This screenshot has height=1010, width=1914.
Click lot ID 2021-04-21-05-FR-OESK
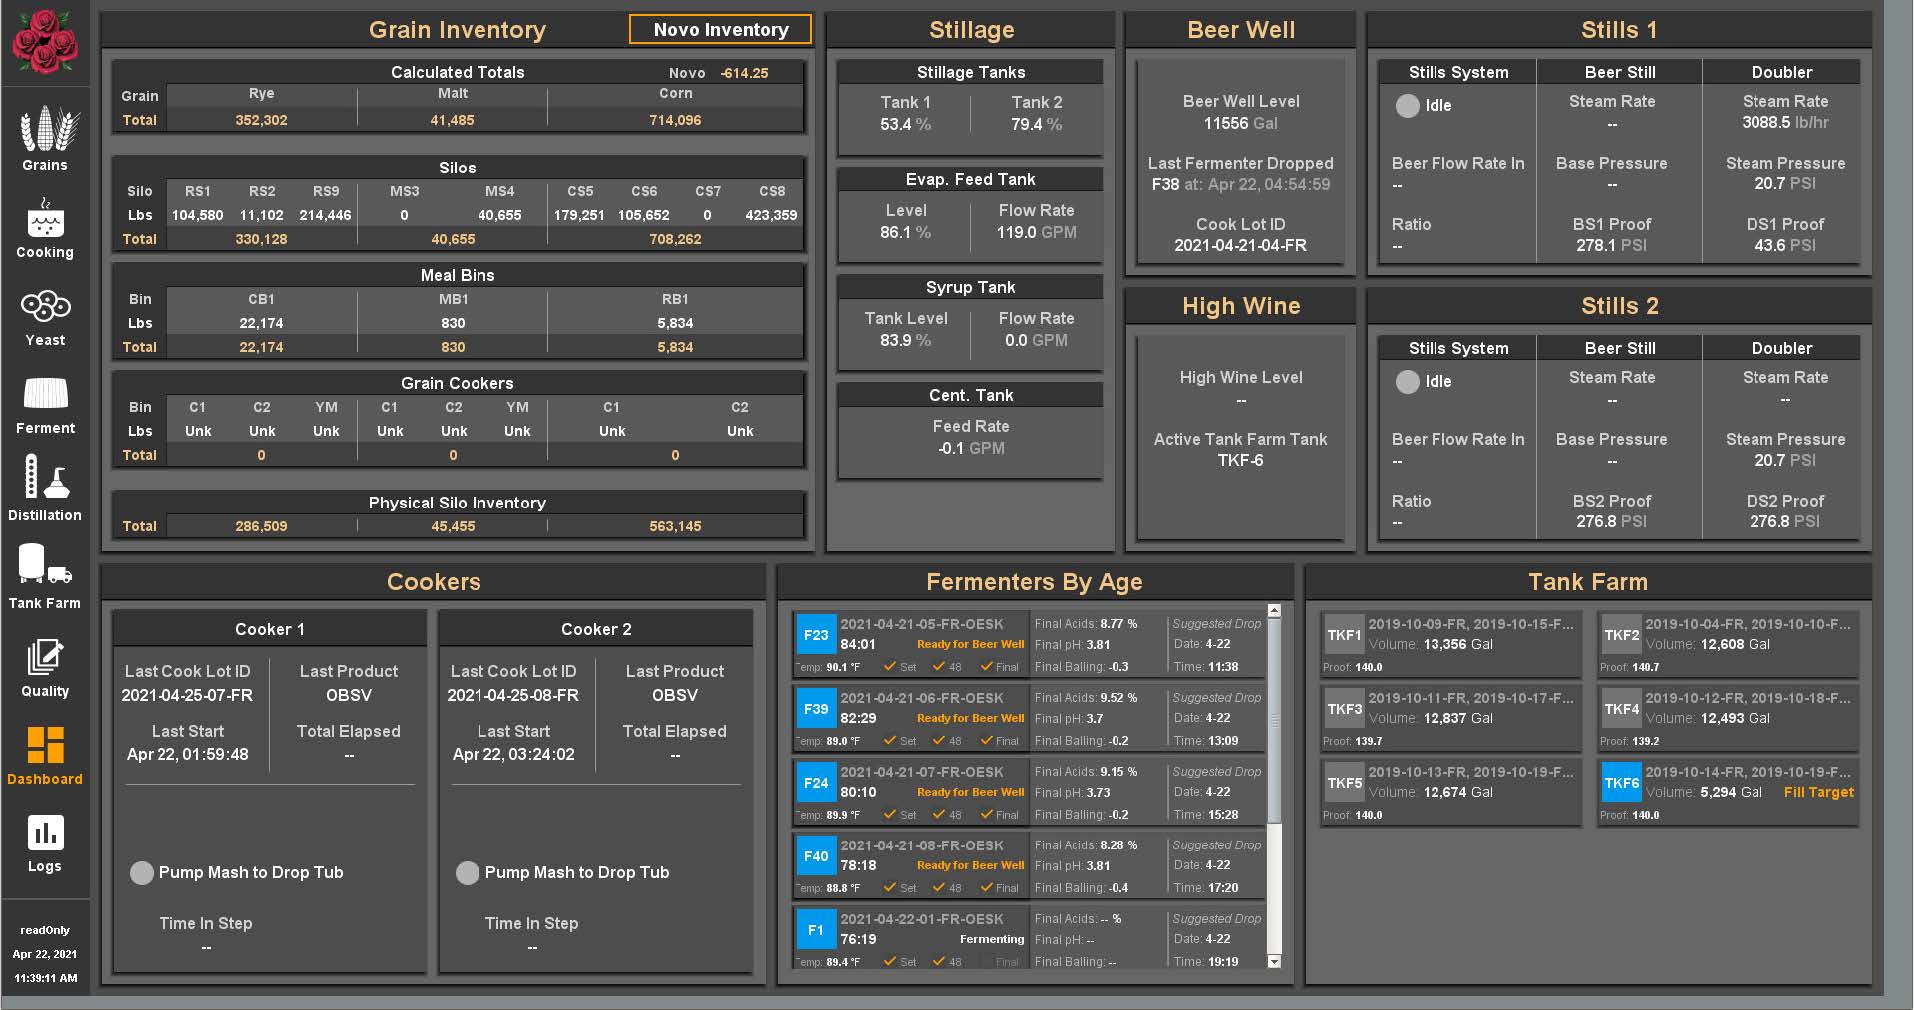[x=921, y=624]
